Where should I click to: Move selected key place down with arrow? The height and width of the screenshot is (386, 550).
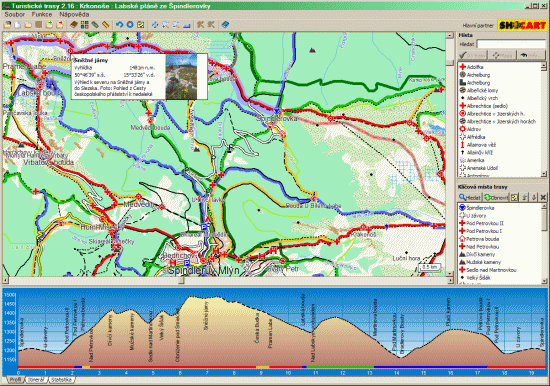click(x=534, y=197)
